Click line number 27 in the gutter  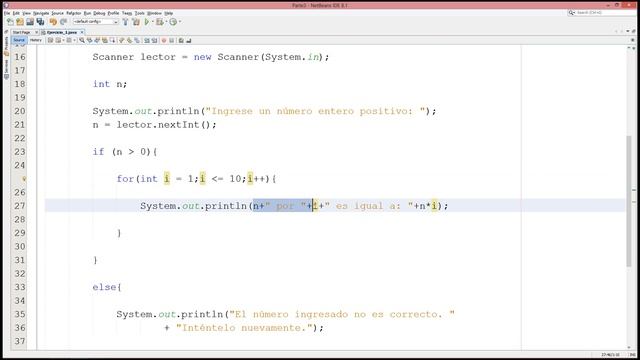pos(20,206)
